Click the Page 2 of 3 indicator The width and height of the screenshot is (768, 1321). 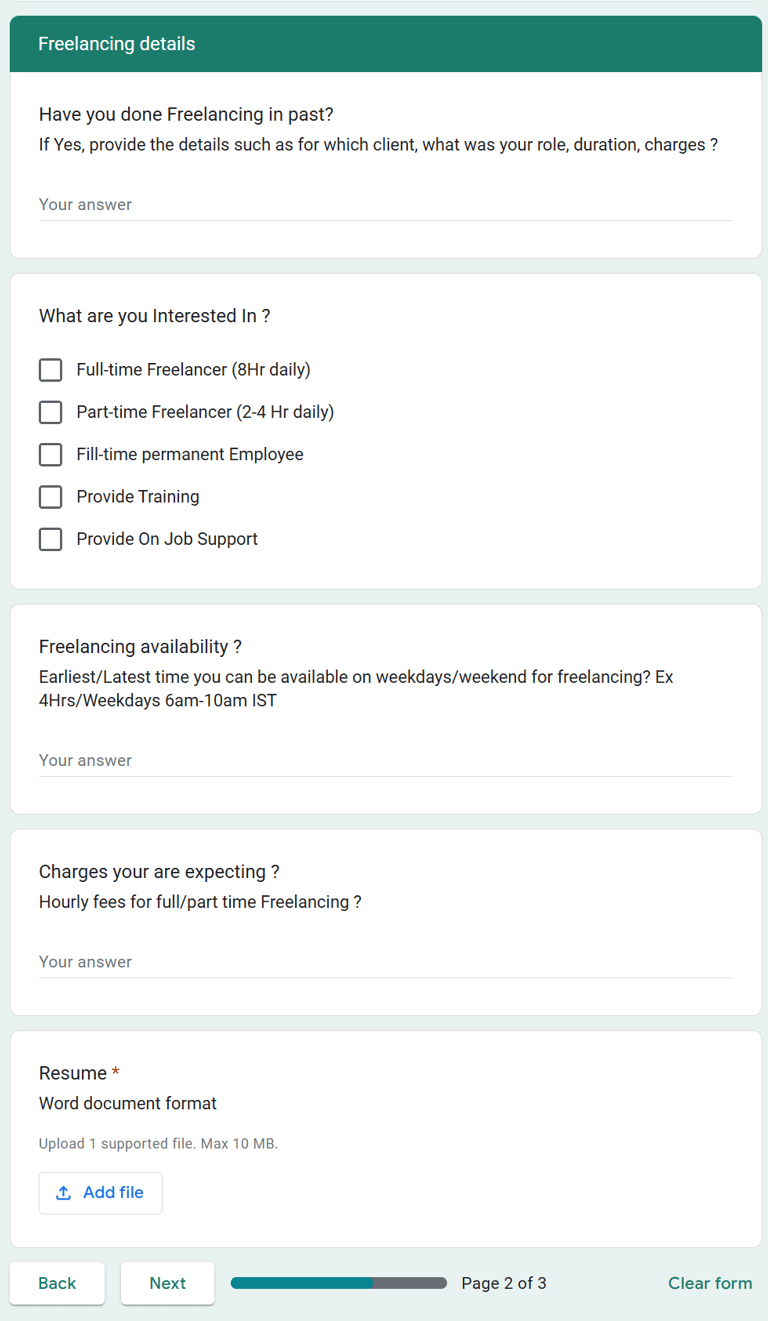(504, 1283)
